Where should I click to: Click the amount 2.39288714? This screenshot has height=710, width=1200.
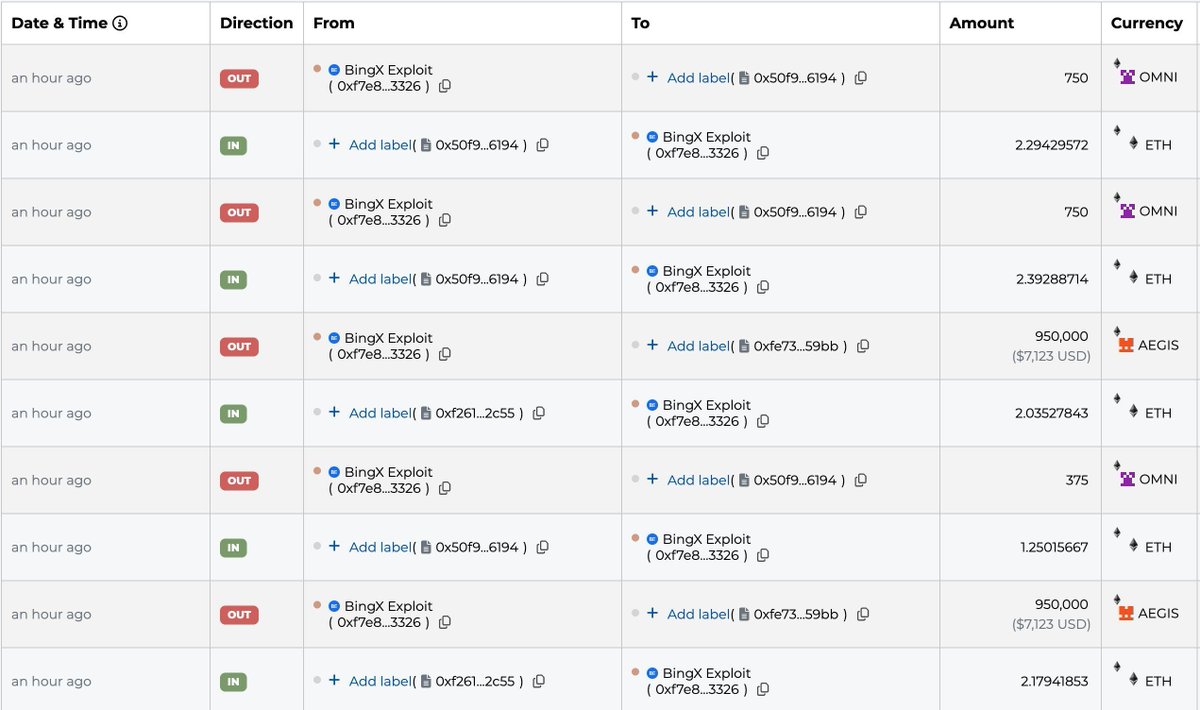(x=1051, y=279)
